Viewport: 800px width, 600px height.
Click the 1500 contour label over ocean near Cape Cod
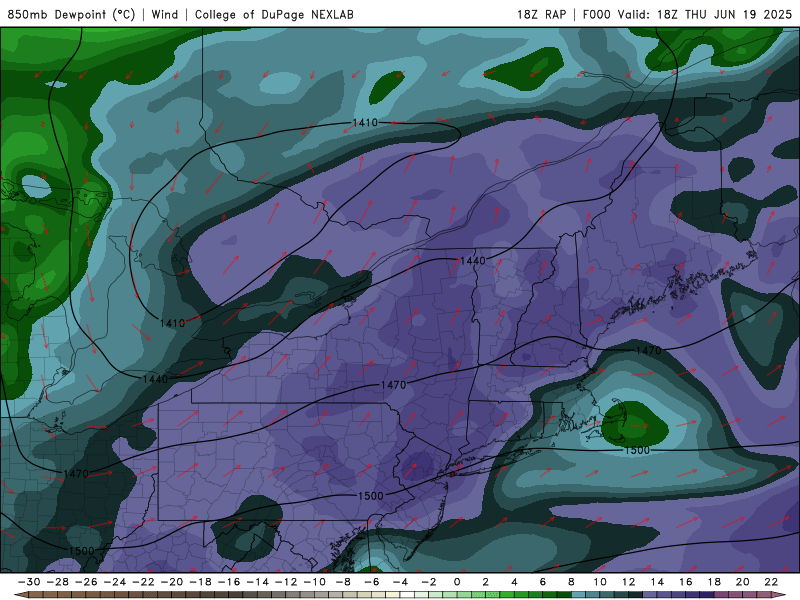(637, 450)
